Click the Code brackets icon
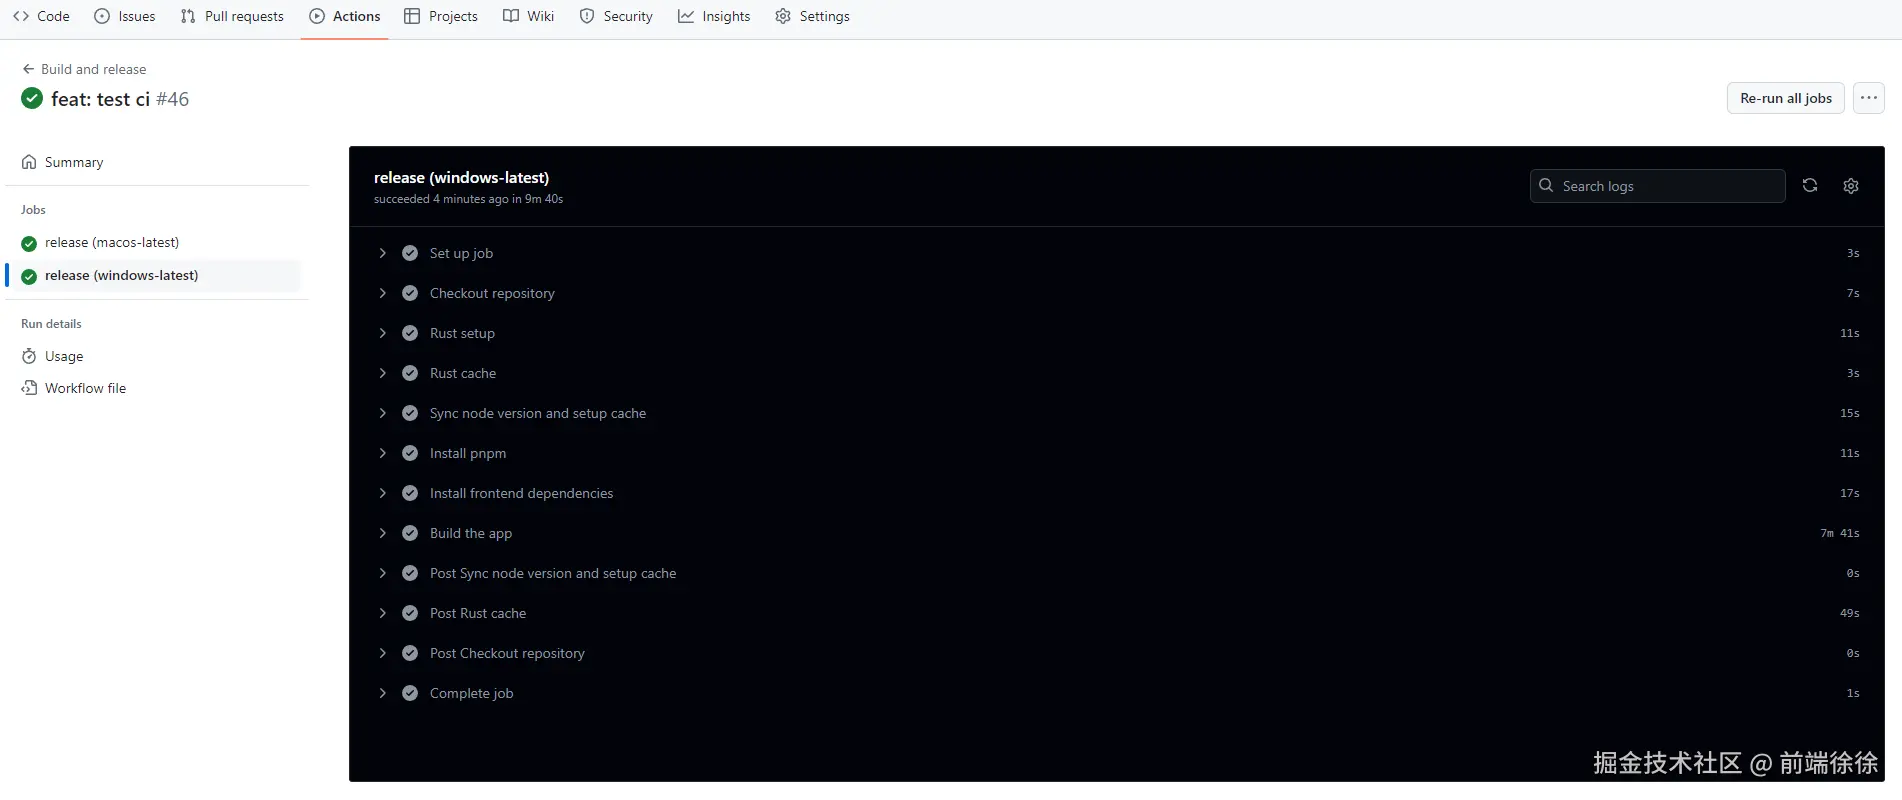The image size is (1902, 800). coord(21,16)
